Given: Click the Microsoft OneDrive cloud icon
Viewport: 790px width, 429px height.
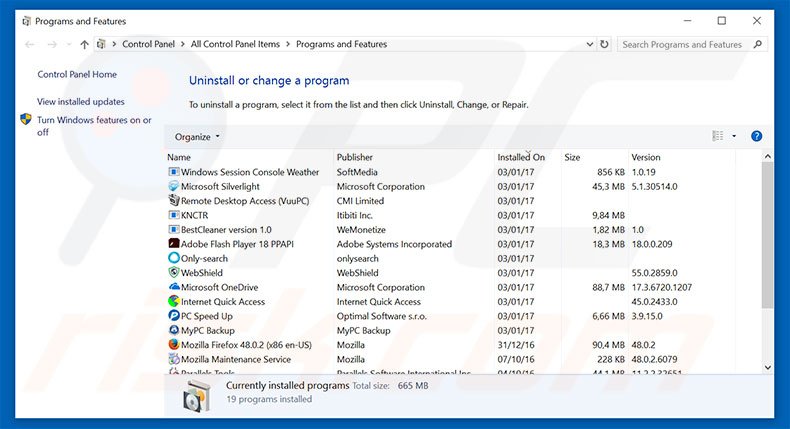Looking at the screenshot, I should pyautogui.click(x=174, y=287).
